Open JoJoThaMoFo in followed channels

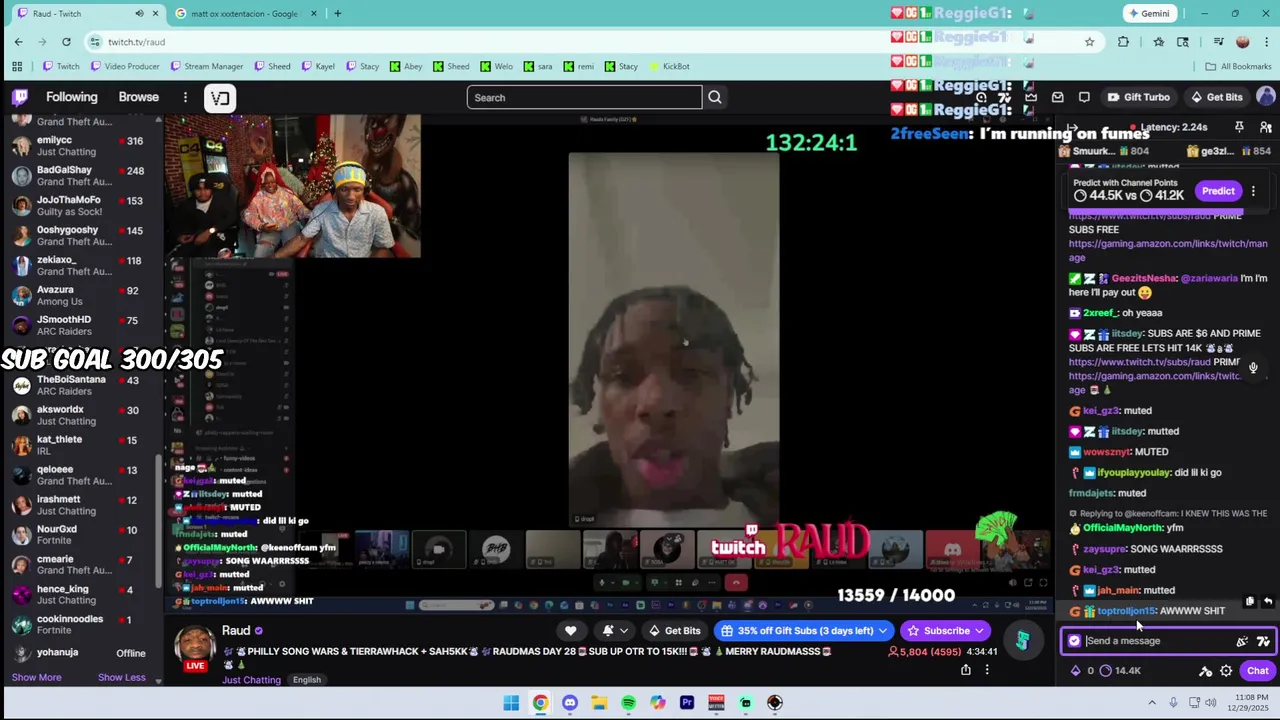pyautogui.click(x=85, y=205)
